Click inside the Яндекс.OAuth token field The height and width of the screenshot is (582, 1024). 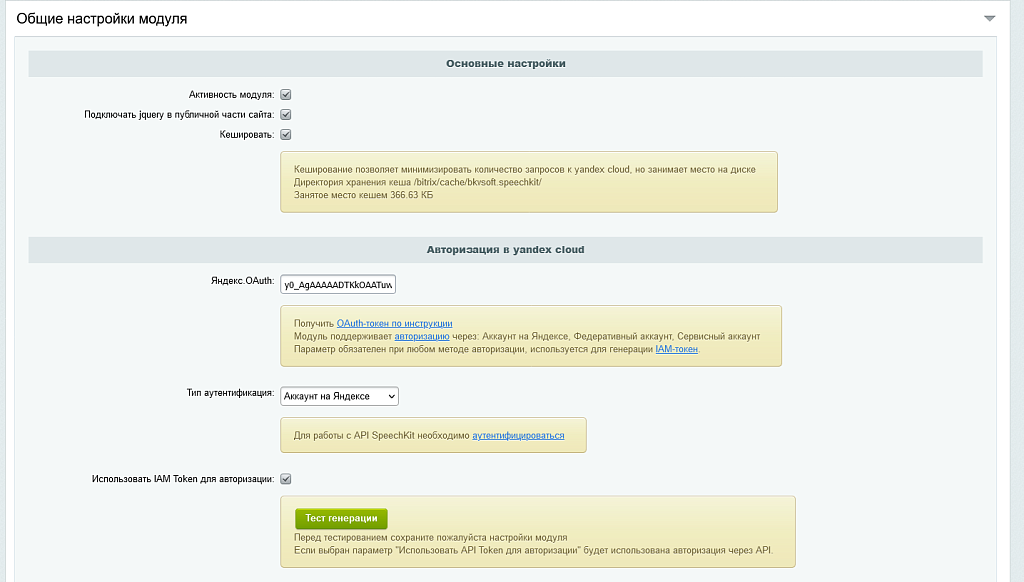338,284
